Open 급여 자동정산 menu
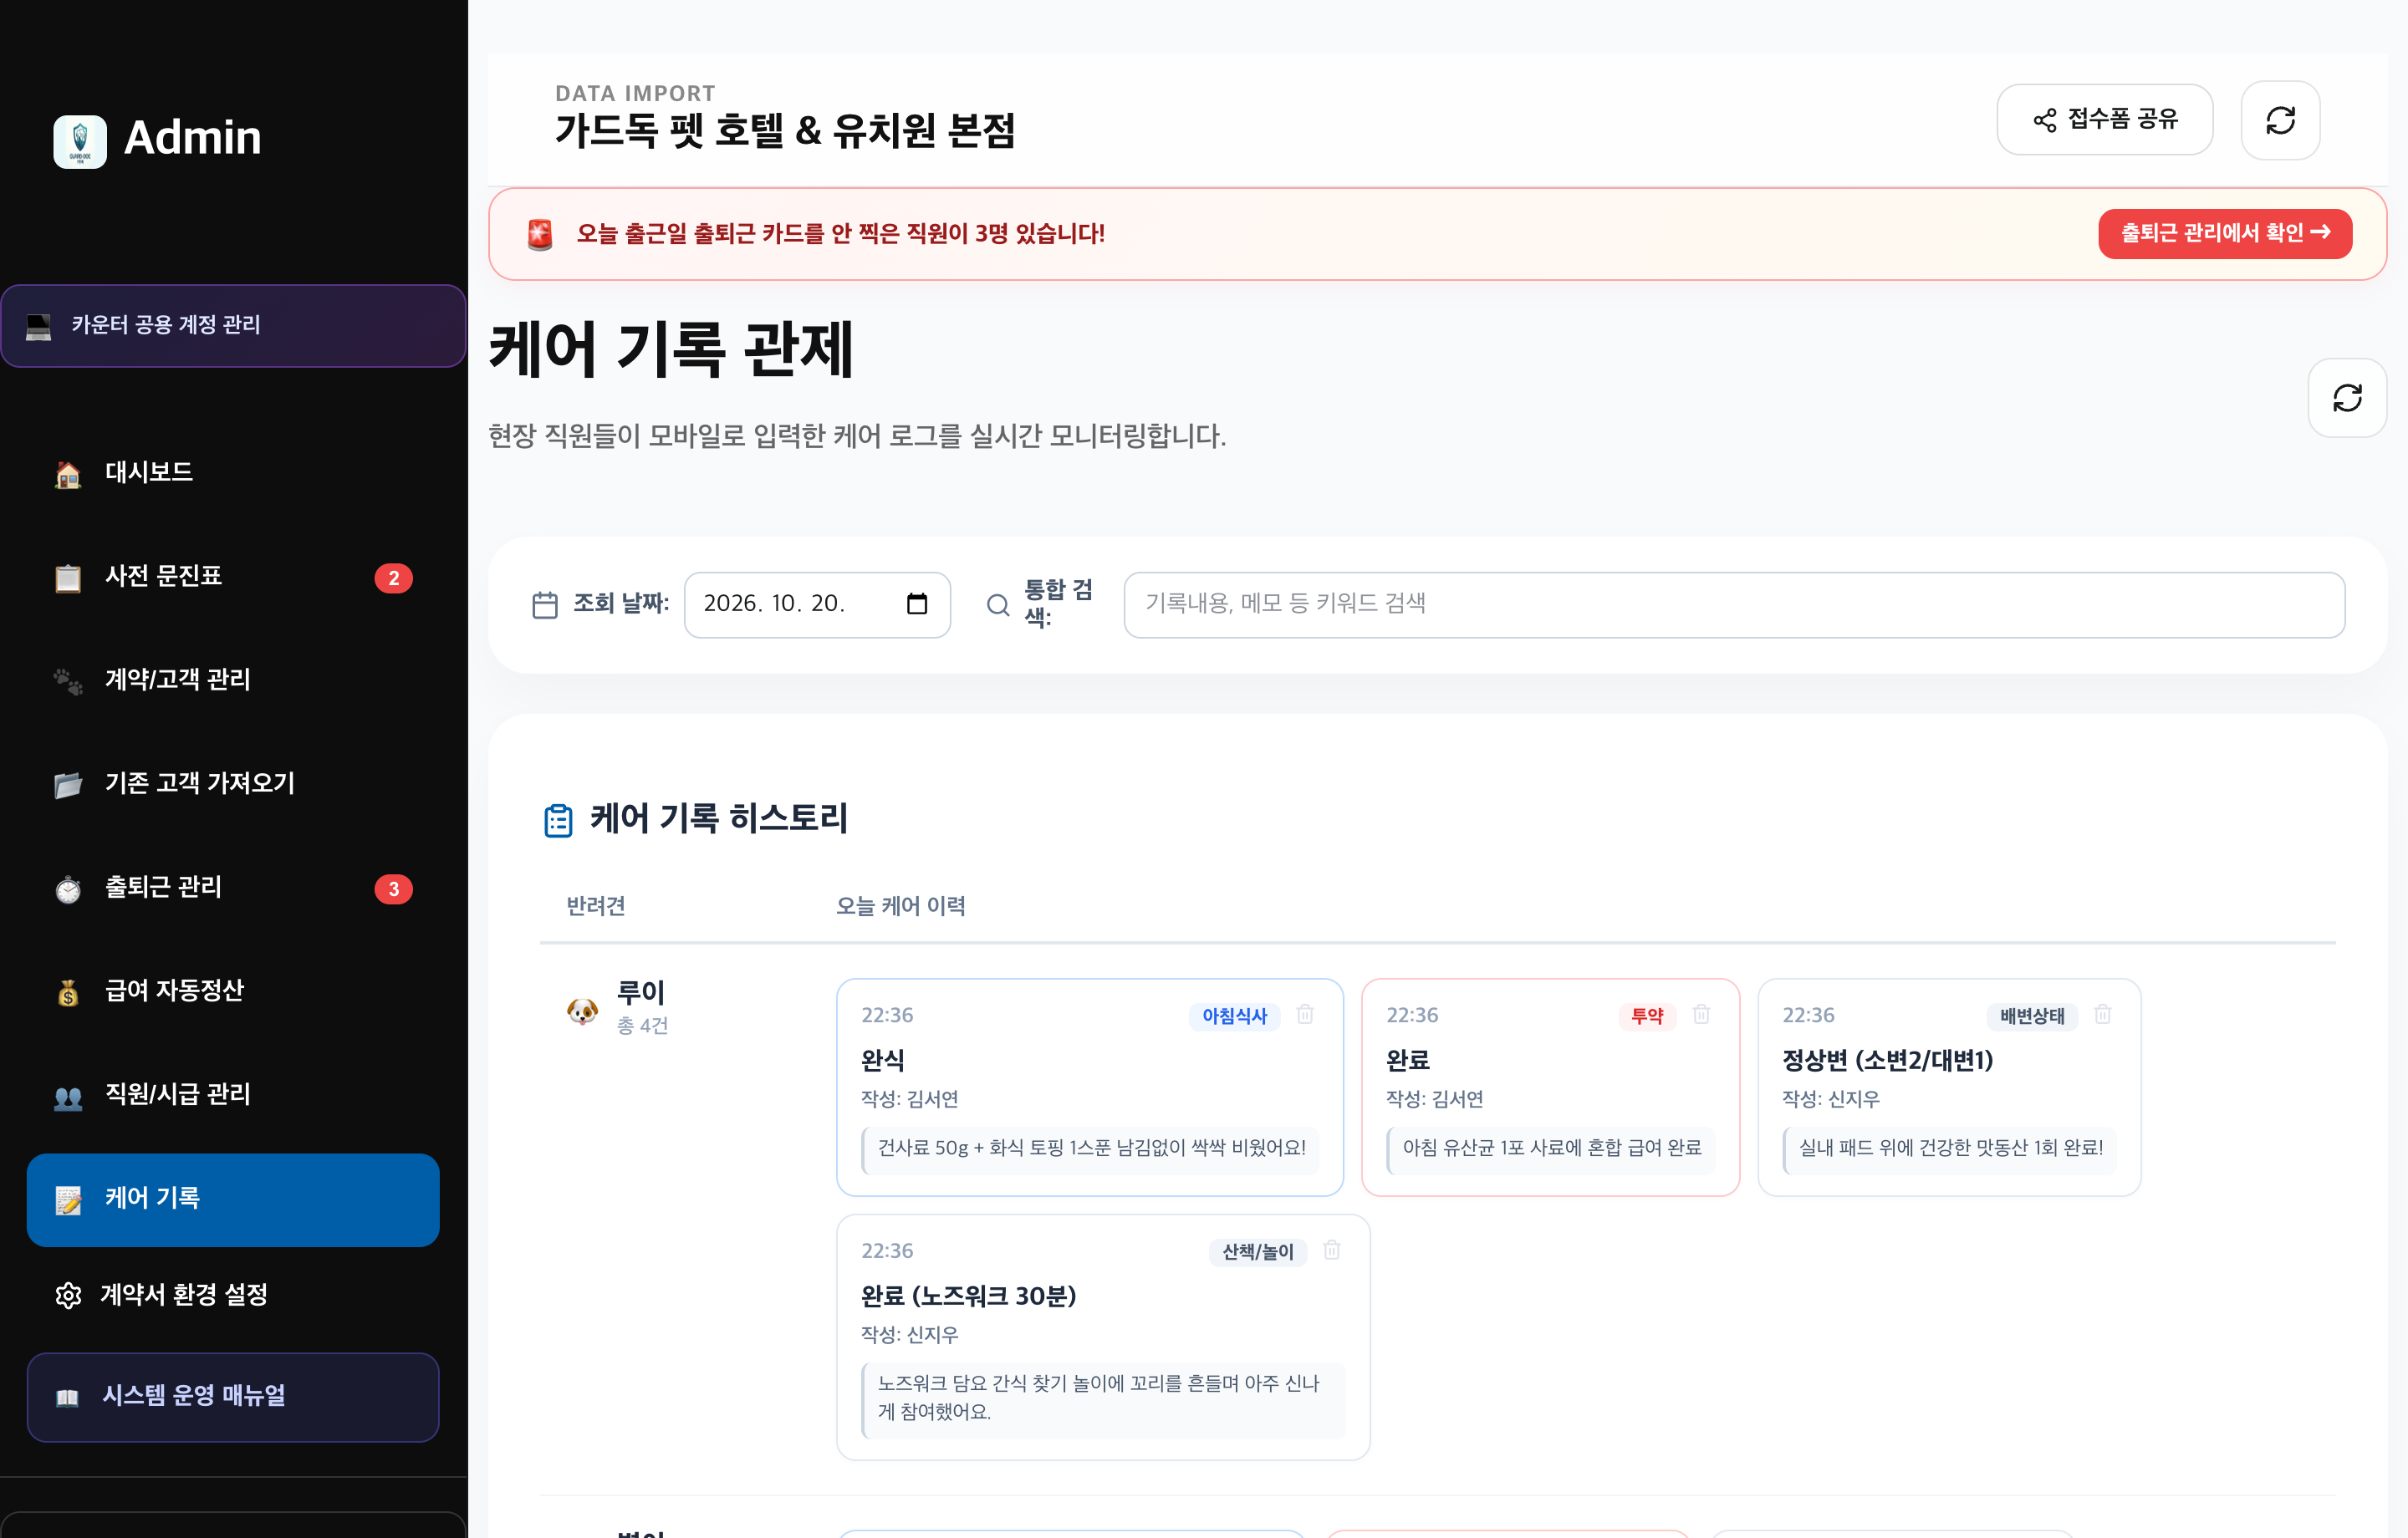This screenshot has width=2408, height=1538. 233,992
